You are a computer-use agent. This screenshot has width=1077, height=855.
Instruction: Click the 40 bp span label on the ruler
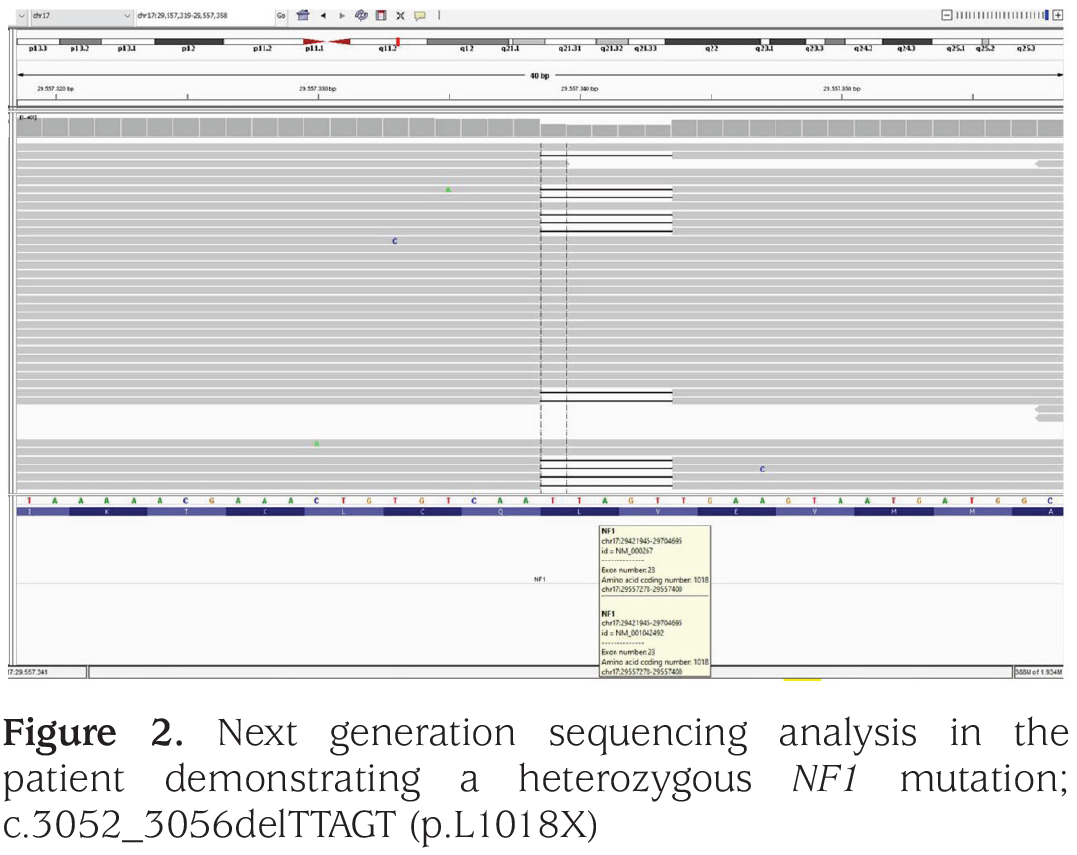pyautogui.click(x=540, y=76)
